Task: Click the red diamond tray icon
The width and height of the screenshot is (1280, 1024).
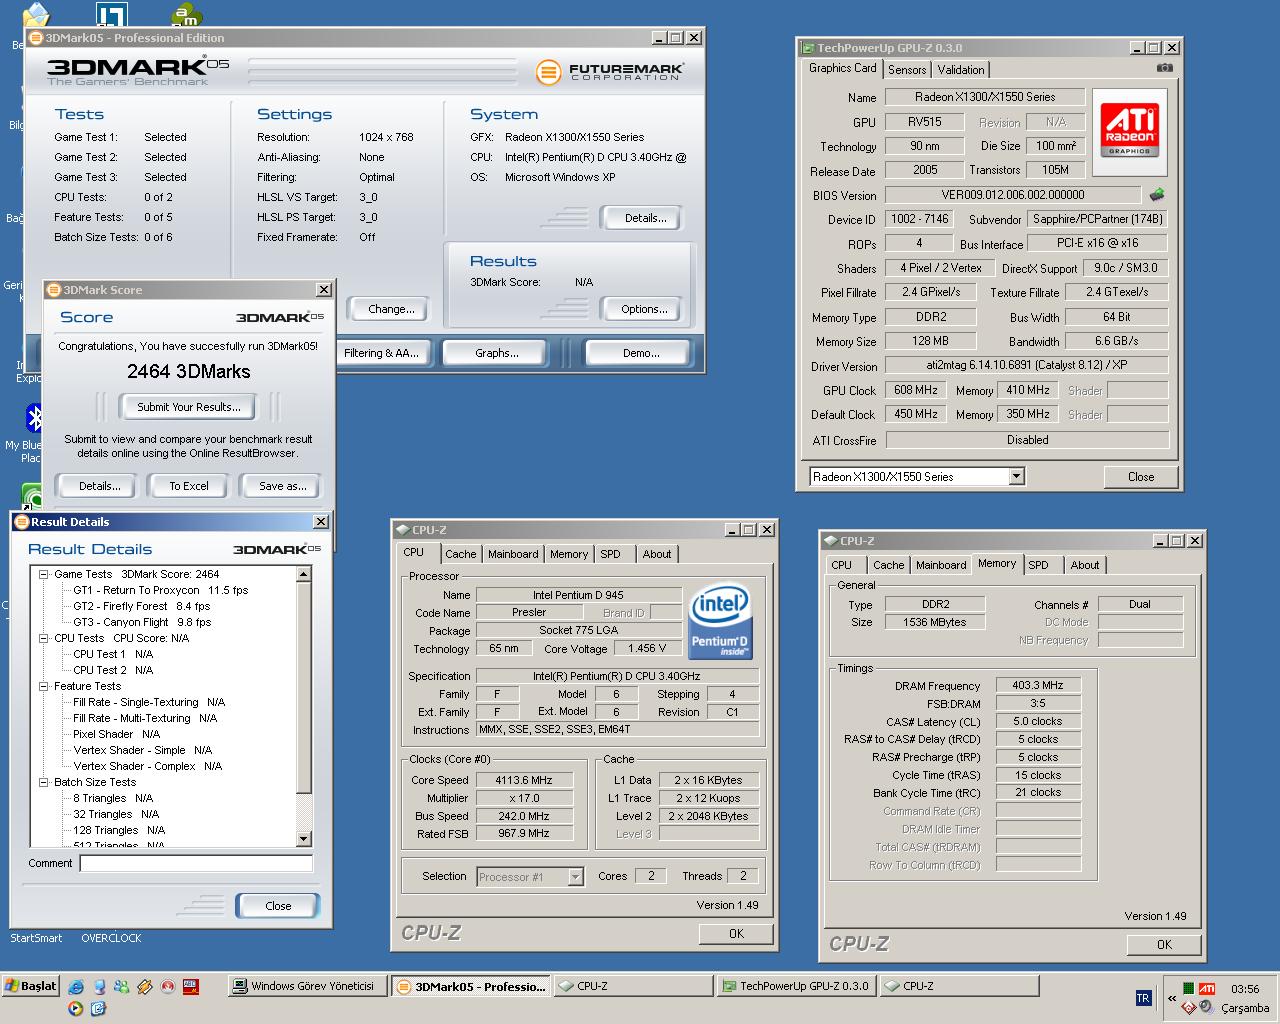Action: [x=1188, y=1007]
